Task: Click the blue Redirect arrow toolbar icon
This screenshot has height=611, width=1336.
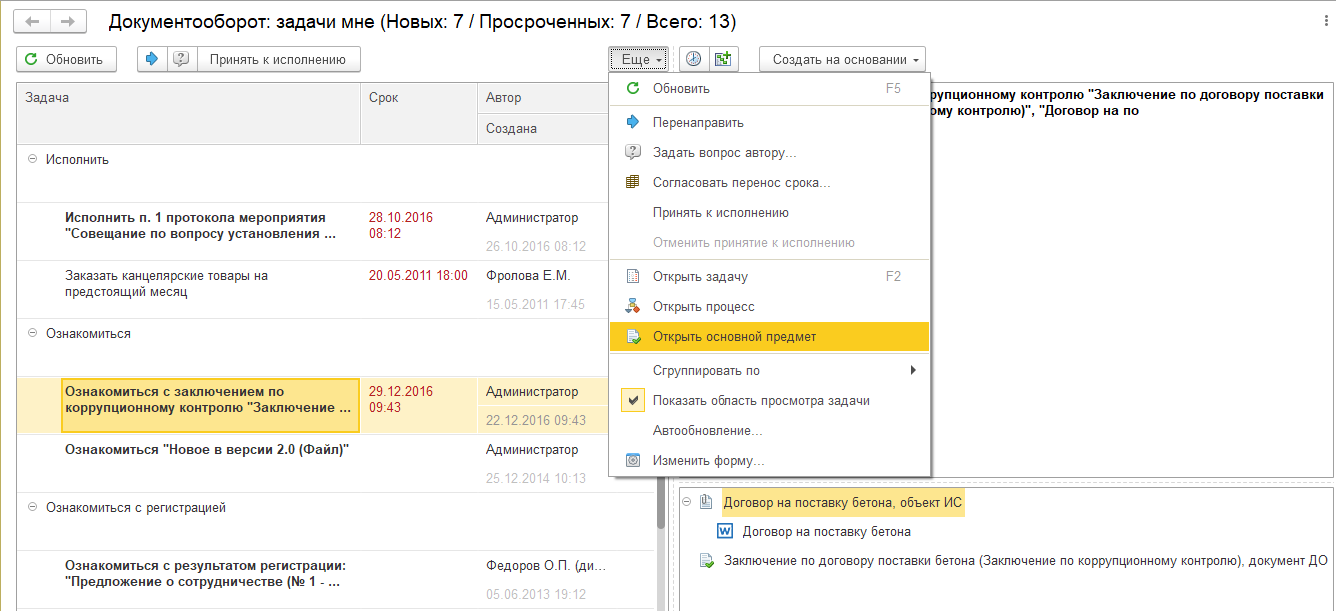Action: point(152,59)
